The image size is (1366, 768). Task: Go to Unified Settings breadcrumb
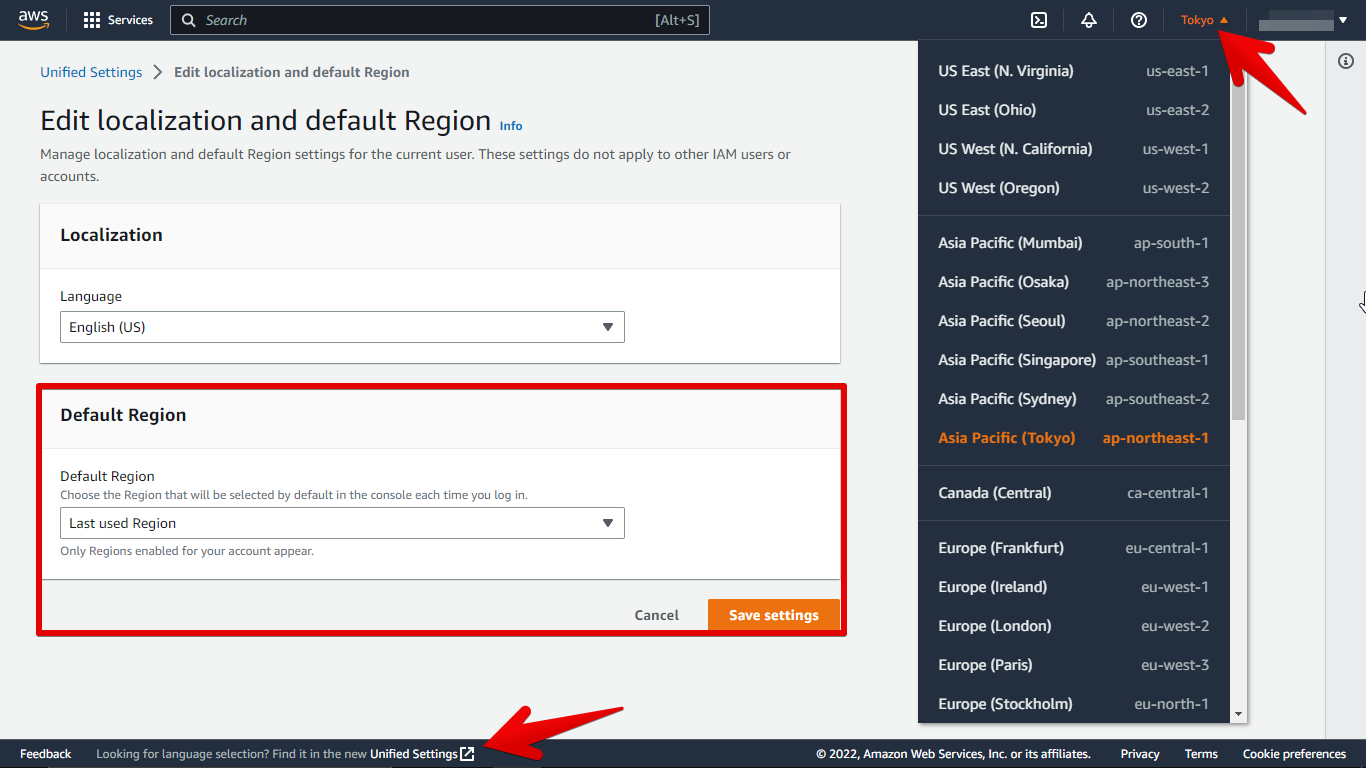tap(91, 72)
